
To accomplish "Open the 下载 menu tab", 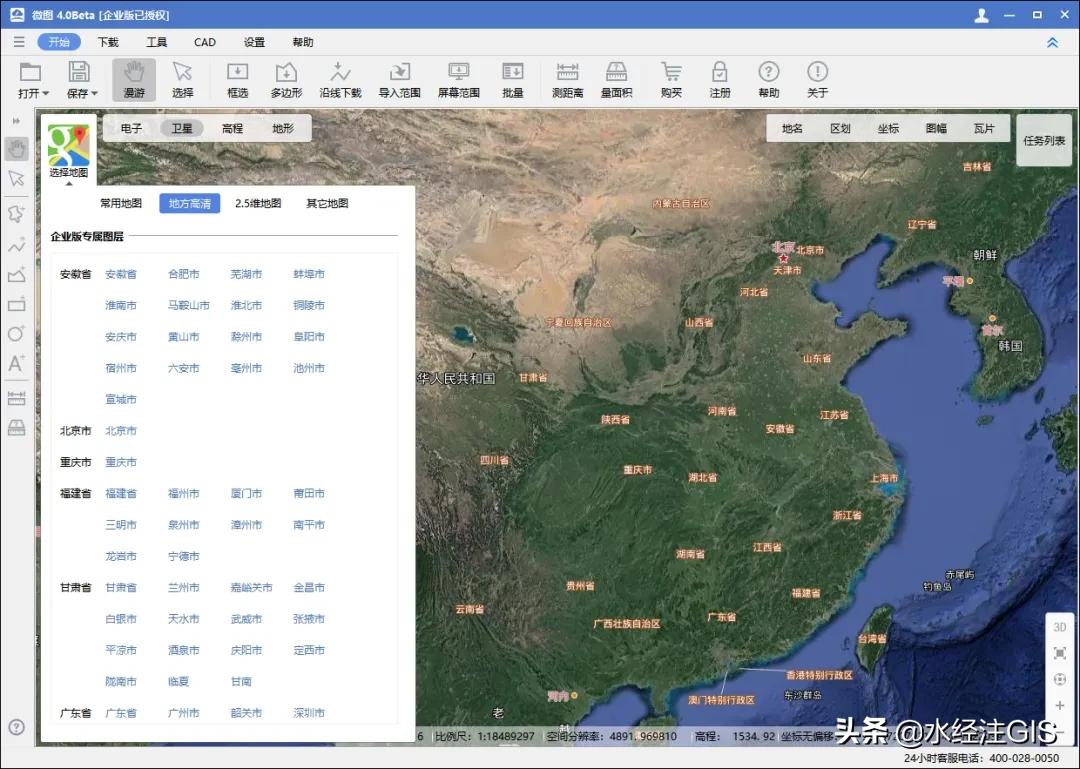I will tap(108, 42).
